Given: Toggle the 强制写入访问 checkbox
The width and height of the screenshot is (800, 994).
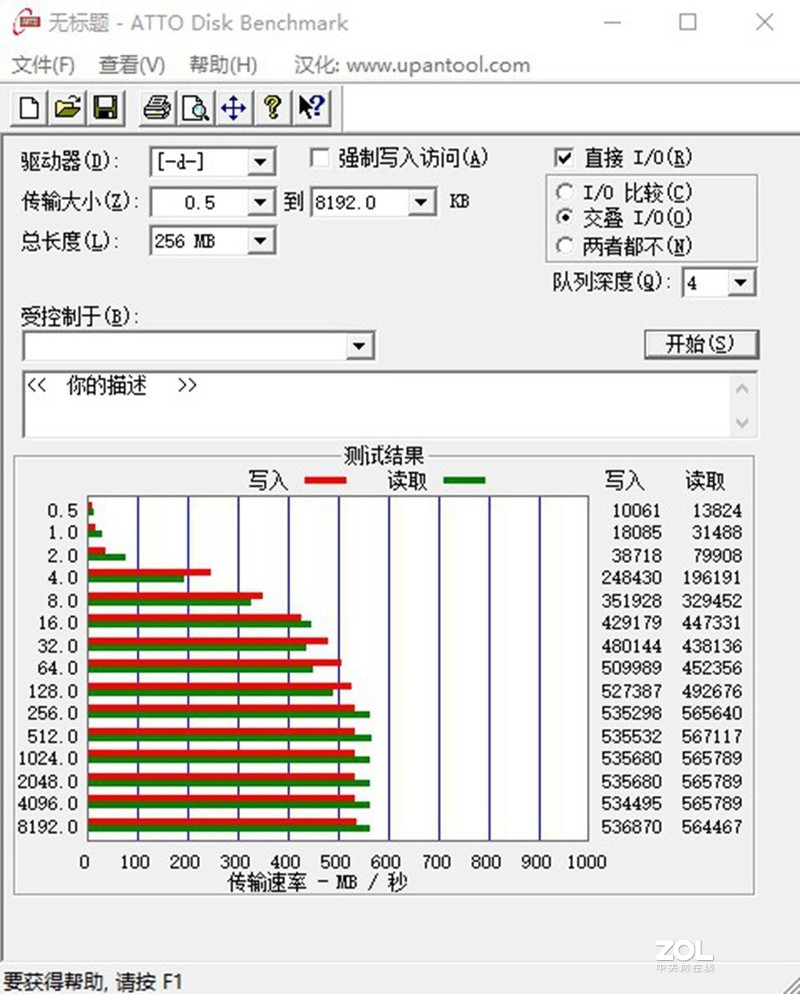Looking at the screenshot, I should 320,157.
